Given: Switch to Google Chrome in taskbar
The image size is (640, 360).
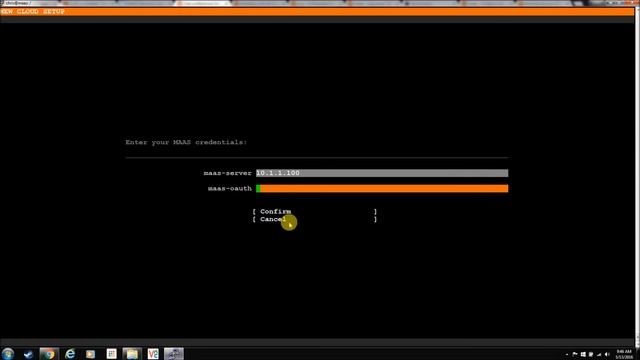Looking at the screenshot, I should coord(49,354).
